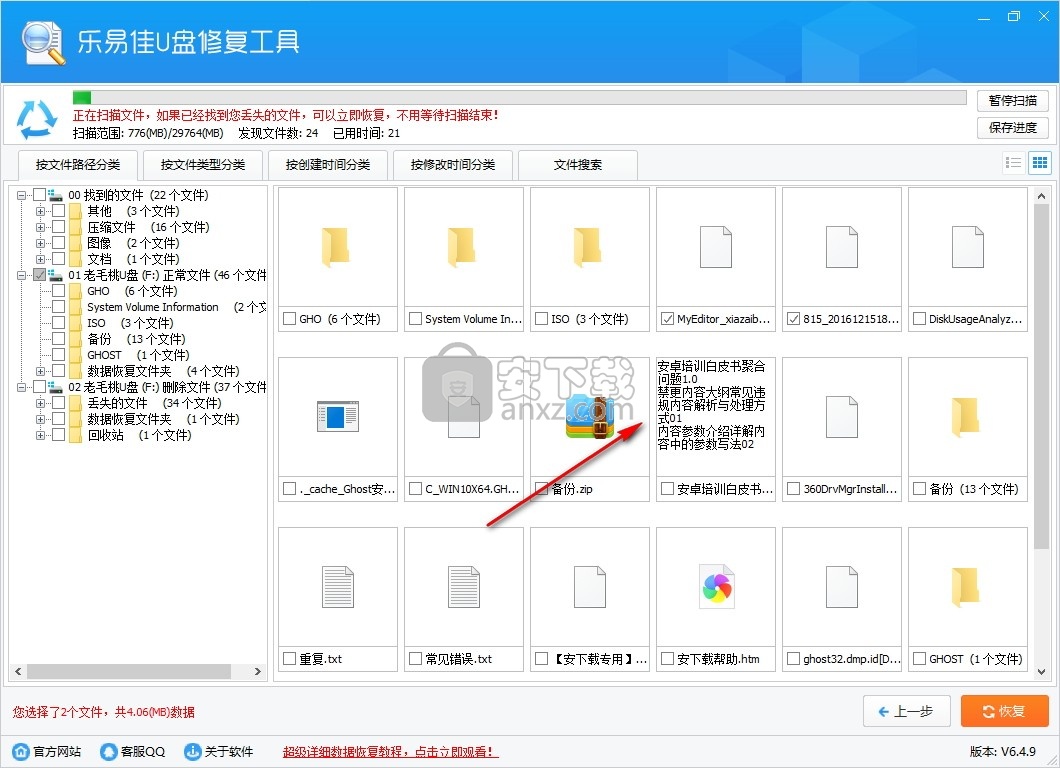Click the ghost32.dmp.id file icon

(842, 587)
